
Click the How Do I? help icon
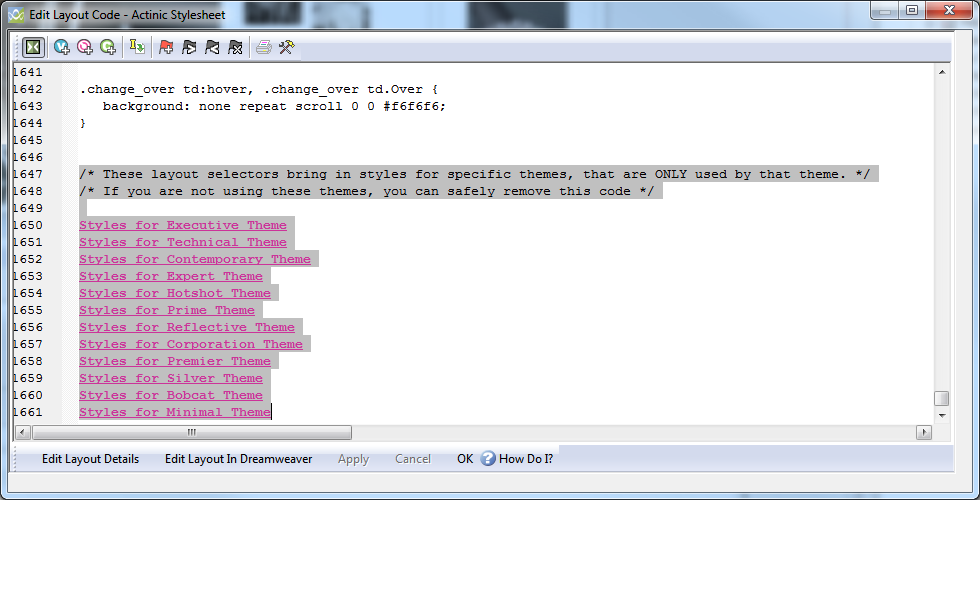pyautogui.click(x=488, y=459)
